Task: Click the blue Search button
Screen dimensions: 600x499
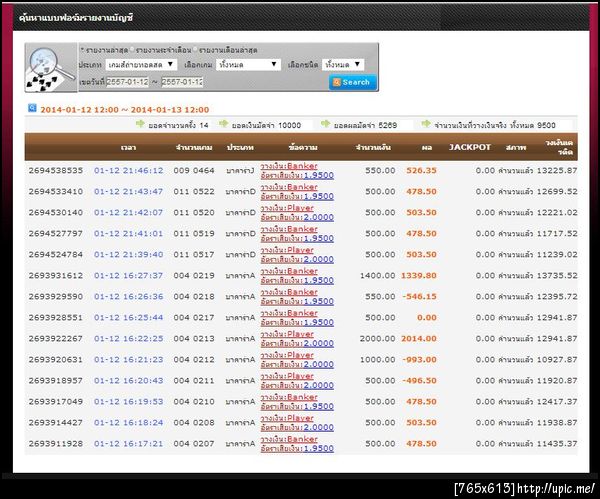Action: coord(353,82)
